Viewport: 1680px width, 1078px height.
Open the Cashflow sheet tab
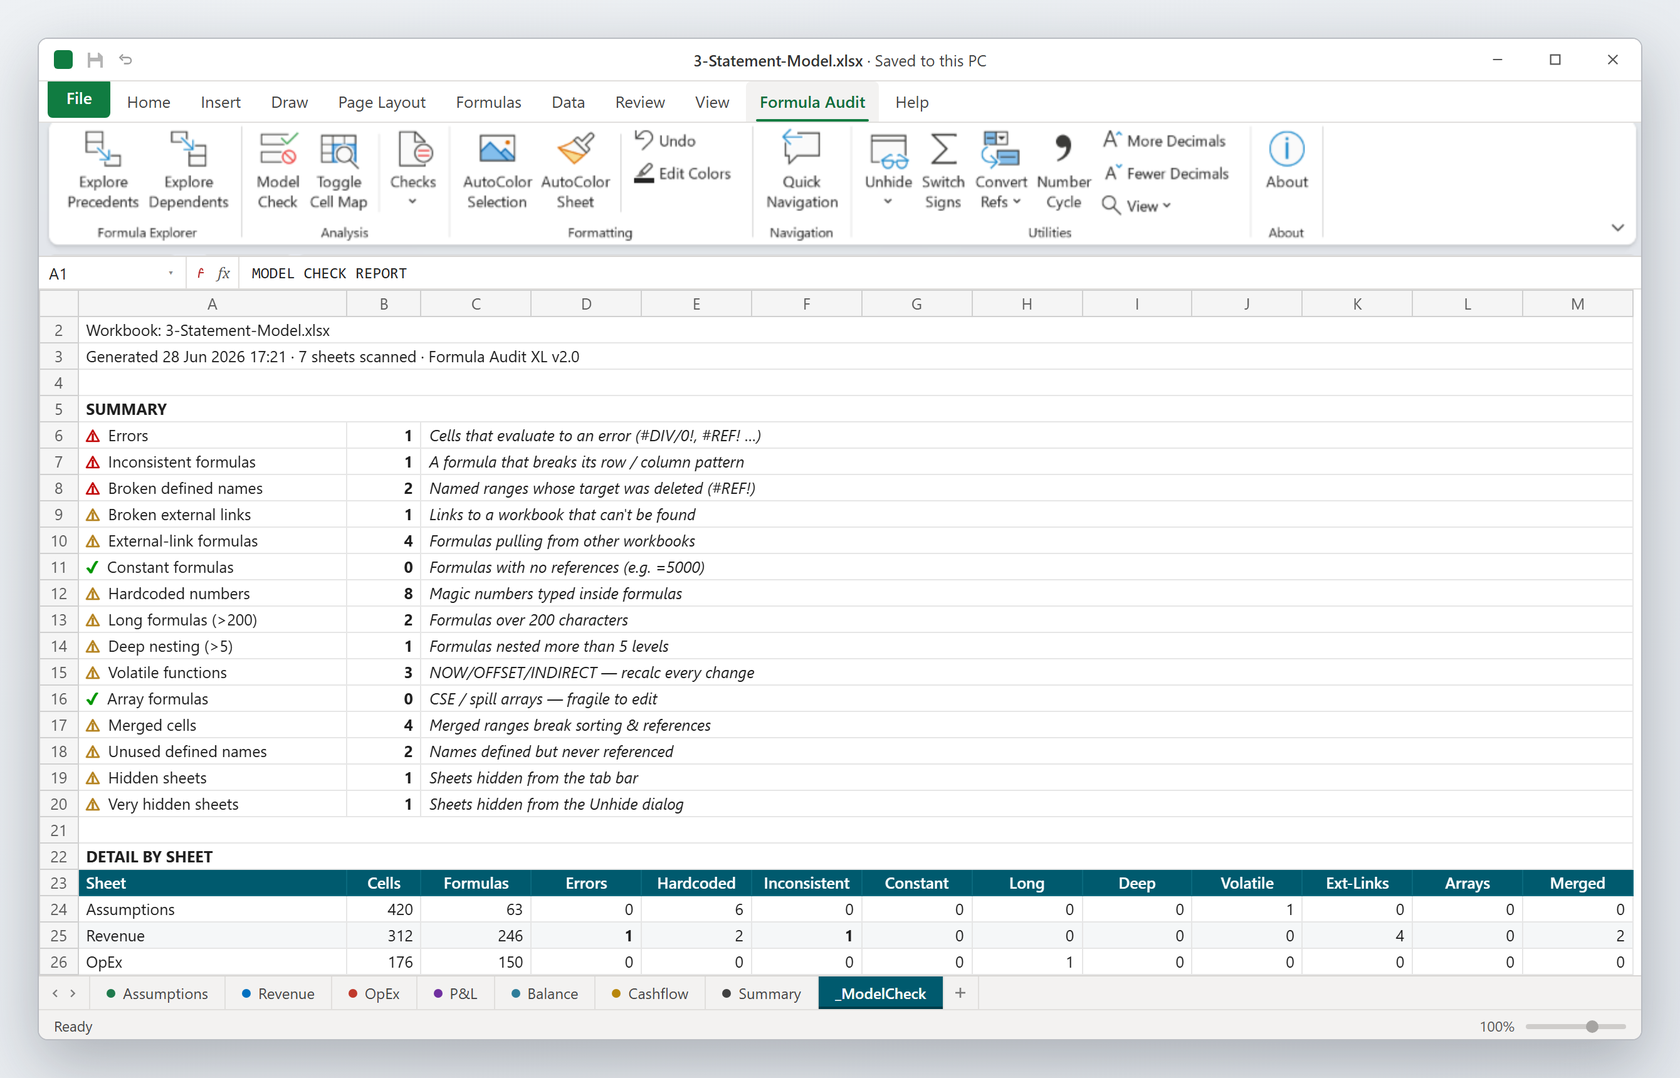click(x=650, y=993)
